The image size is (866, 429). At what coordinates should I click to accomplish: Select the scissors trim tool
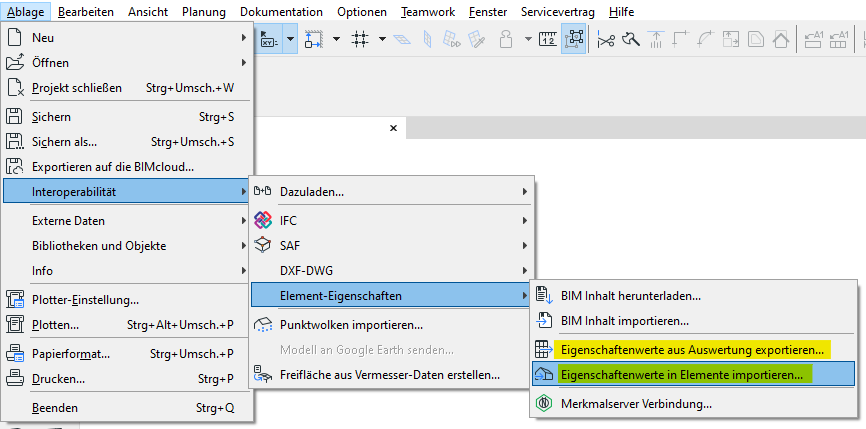coord(606,39)
